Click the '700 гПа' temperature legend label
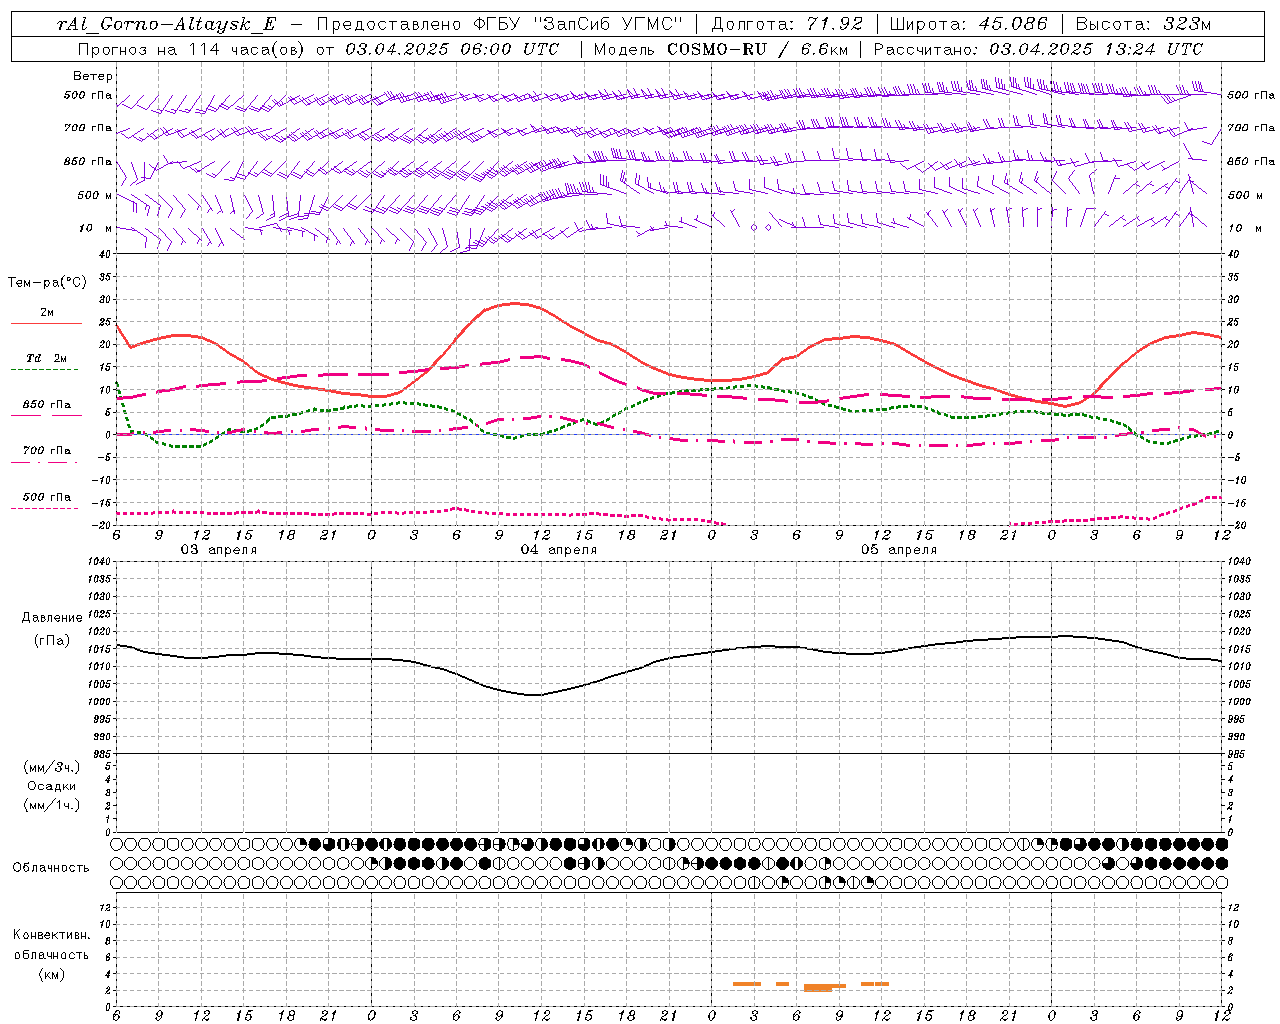The height and width of the screenshot is (1024, 1280). pyautogui.click(x=47, y=451)
